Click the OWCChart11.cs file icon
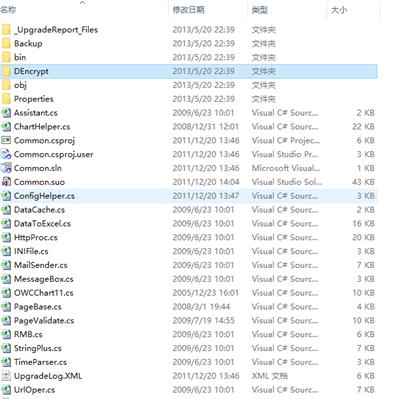 tap(6, 293)
